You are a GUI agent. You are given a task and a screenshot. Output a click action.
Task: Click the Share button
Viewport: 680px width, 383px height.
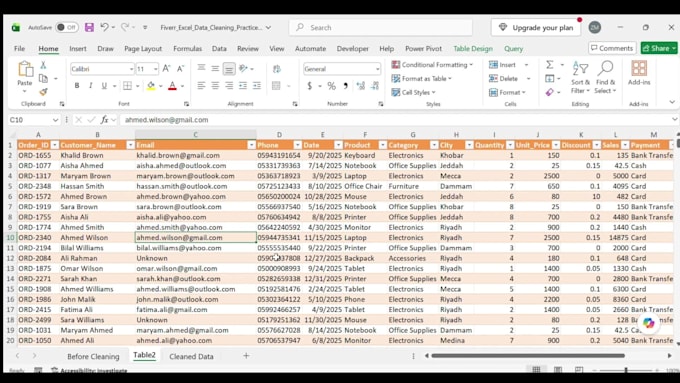(659, 48)
